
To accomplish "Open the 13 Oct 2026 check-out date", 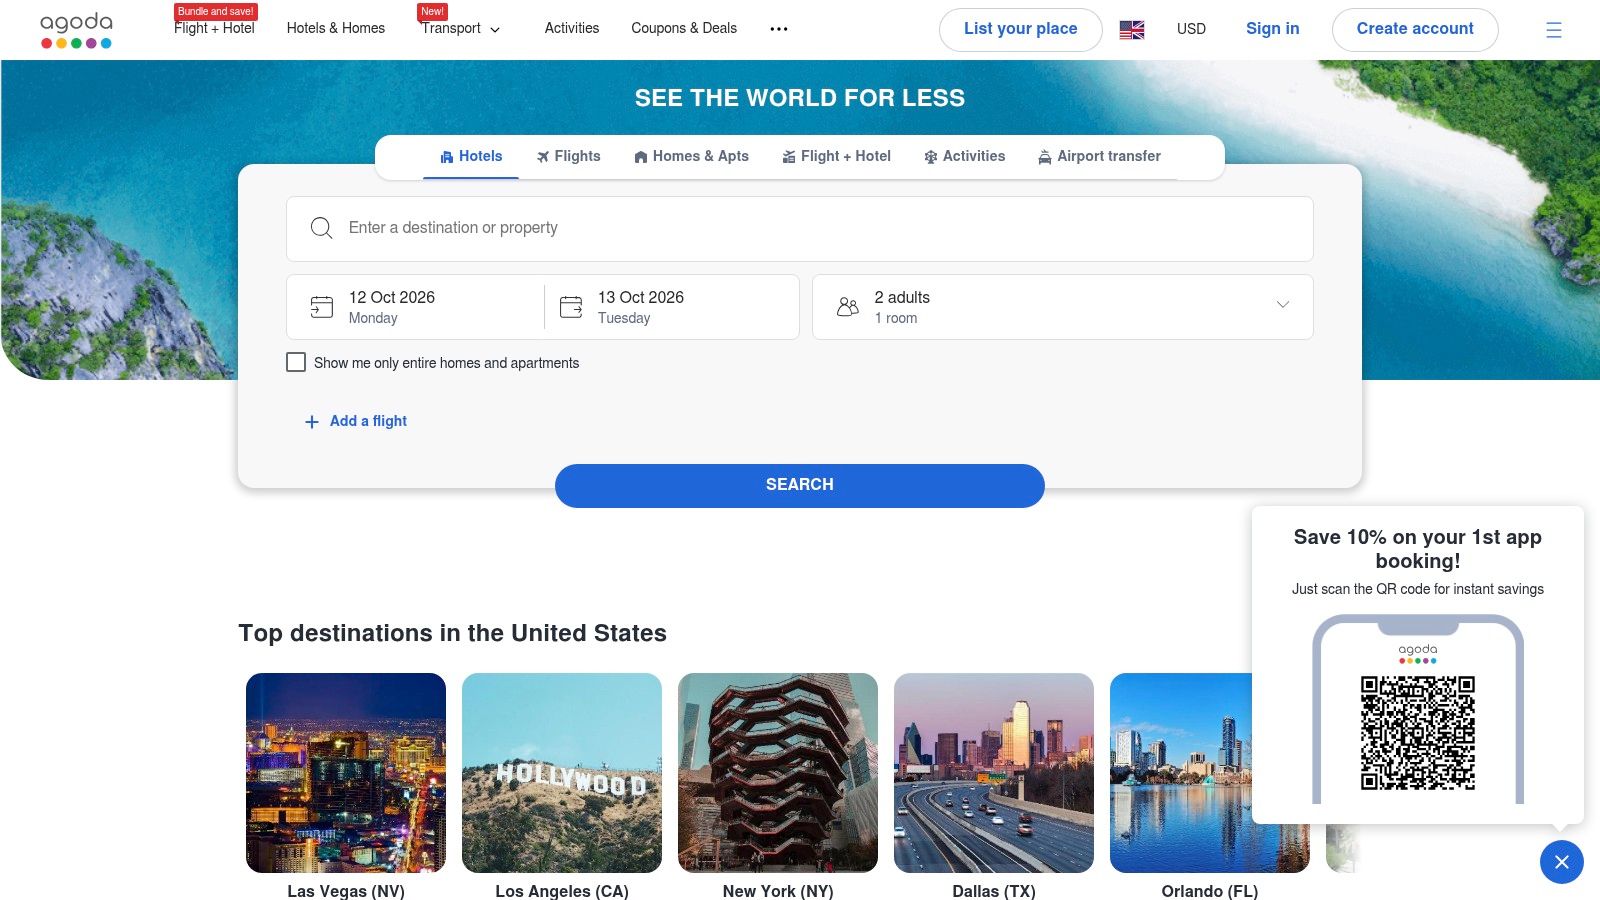I will (x=672, y=307).
